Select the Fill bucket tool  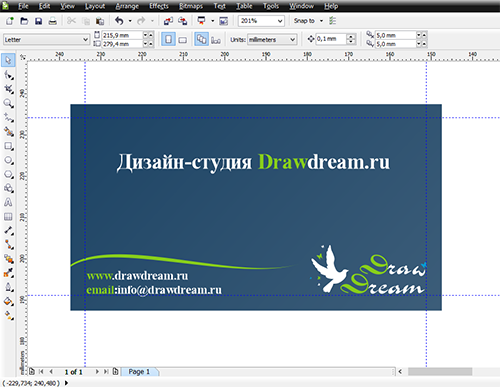(x=8, y=302)
